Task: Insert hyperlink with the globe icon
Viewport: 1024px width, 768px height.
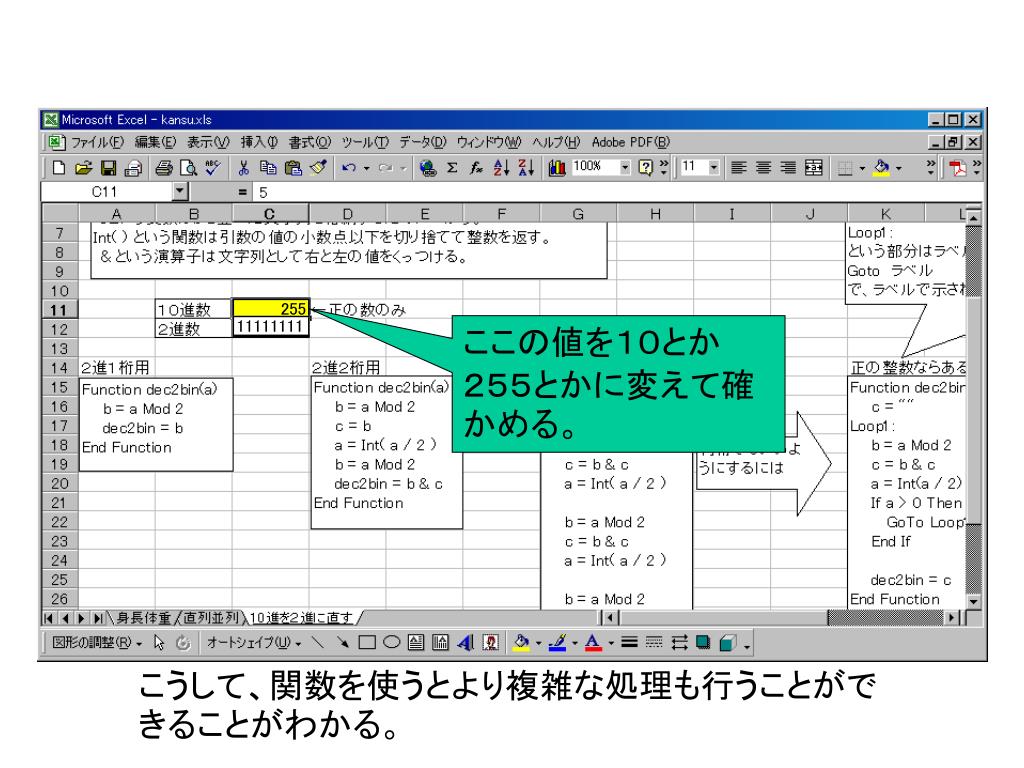Action: [428, 168]
